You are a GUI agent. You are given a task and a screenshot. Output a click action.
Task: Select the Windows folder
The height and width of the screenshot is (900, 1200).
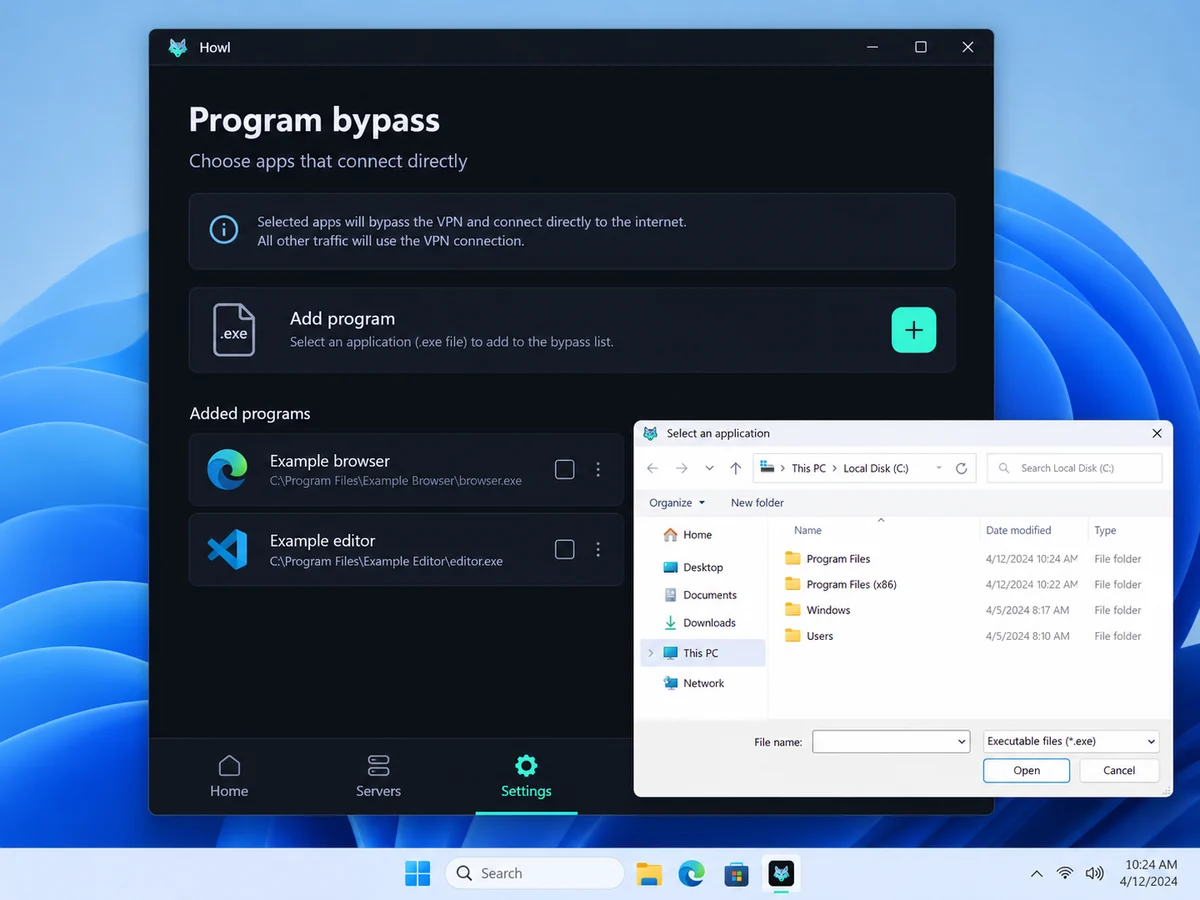[818, 610]
